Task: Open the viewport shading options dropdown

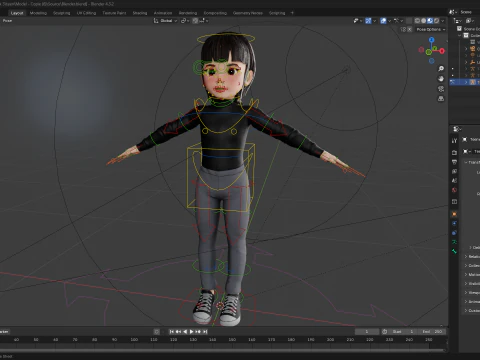Action: tap(443, 21)
